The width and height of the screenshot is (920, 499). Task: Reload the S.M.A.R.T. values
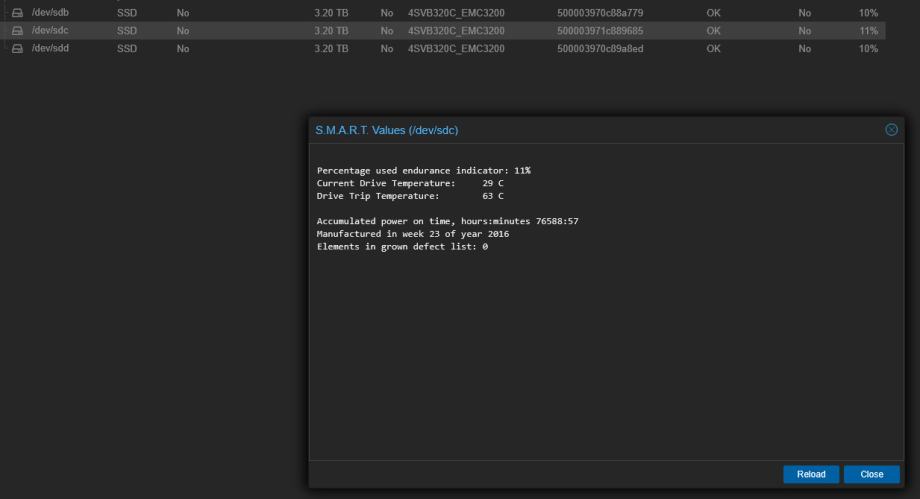811,474
